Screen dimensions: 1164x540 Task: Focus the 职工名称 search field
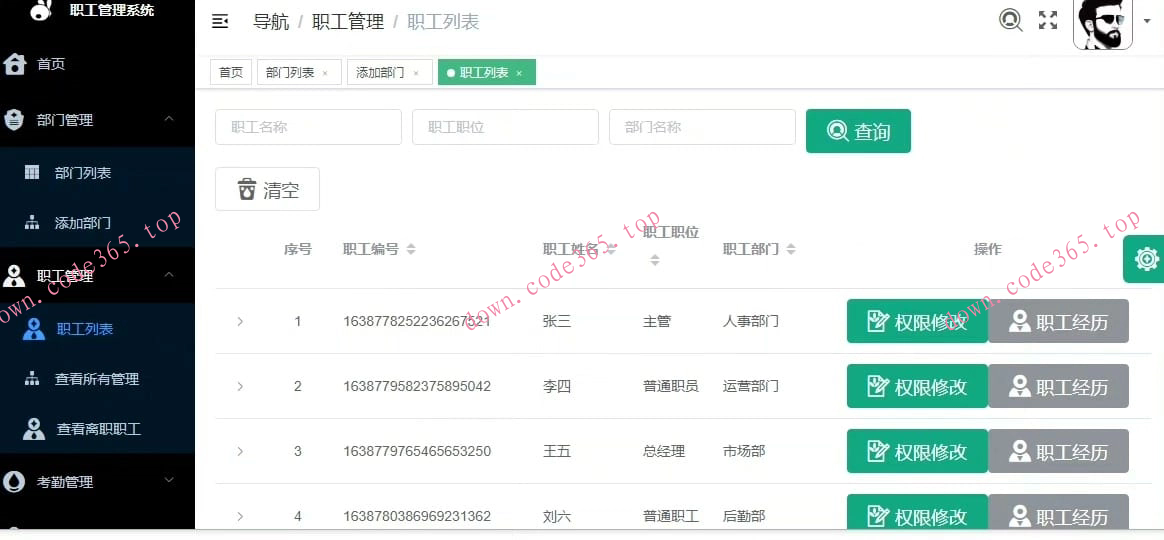point(308,127)
